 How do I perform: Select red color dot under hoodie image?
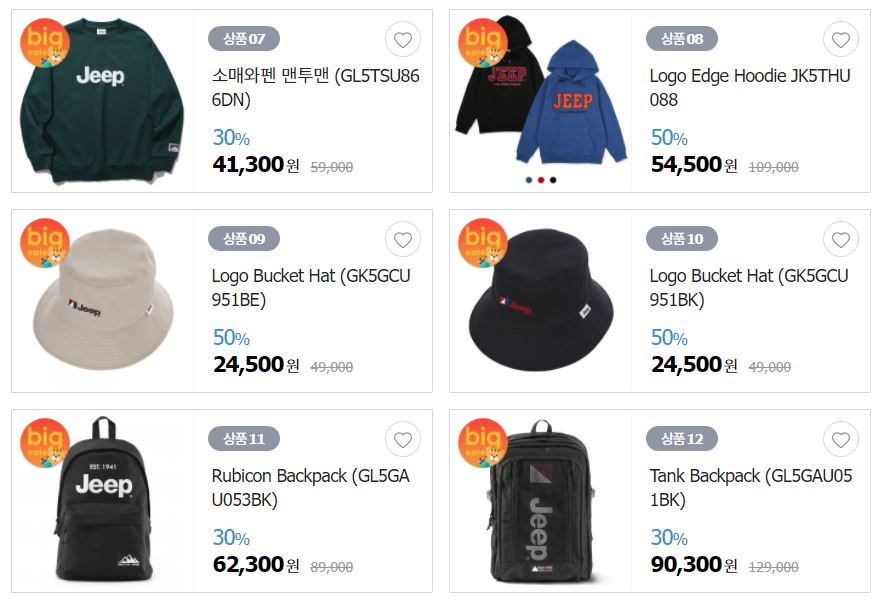541,180
